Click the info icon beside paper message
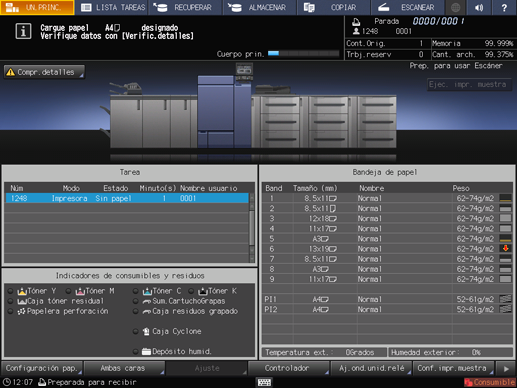 [x=23, y=32]
